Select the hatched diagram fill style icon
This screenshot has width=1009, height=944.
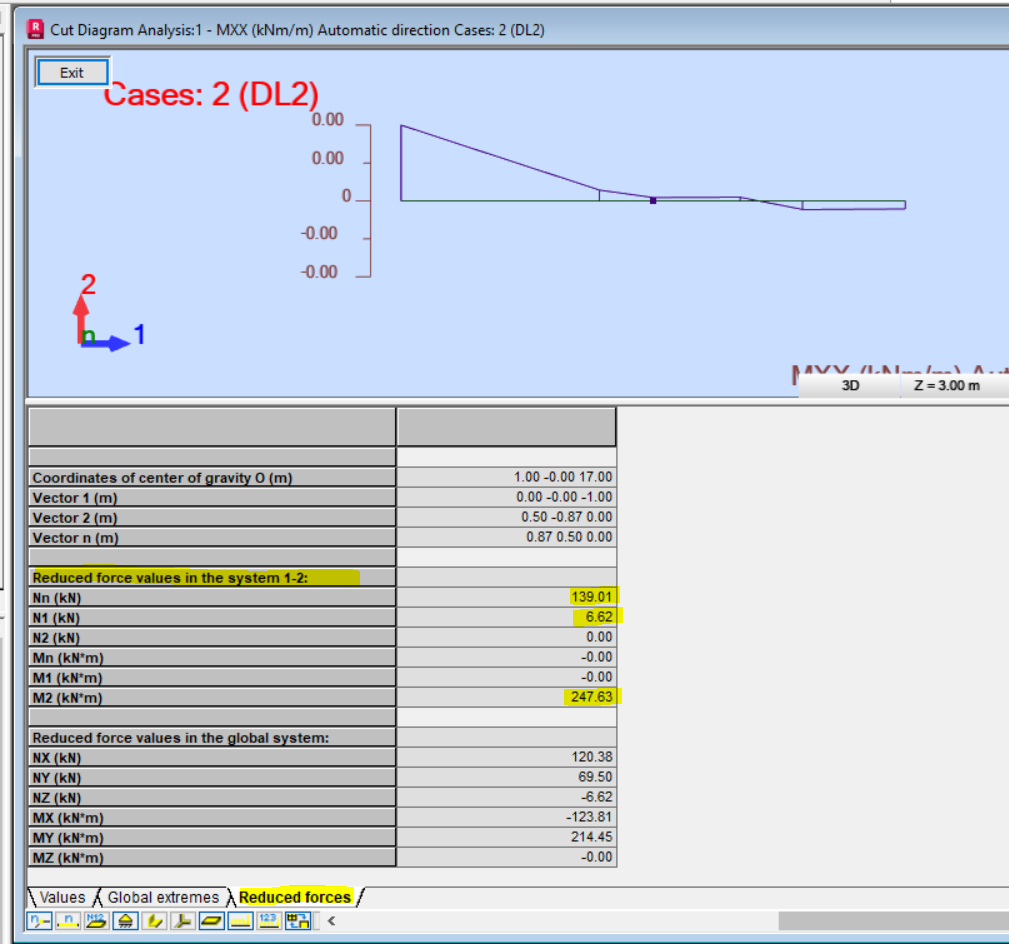125,921
